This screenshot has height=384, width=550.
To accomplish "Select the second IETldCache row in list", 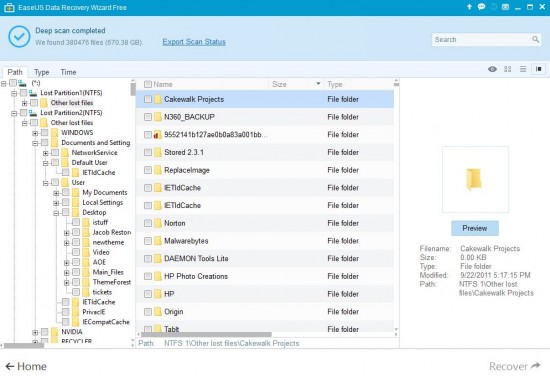I will (265, 206).
